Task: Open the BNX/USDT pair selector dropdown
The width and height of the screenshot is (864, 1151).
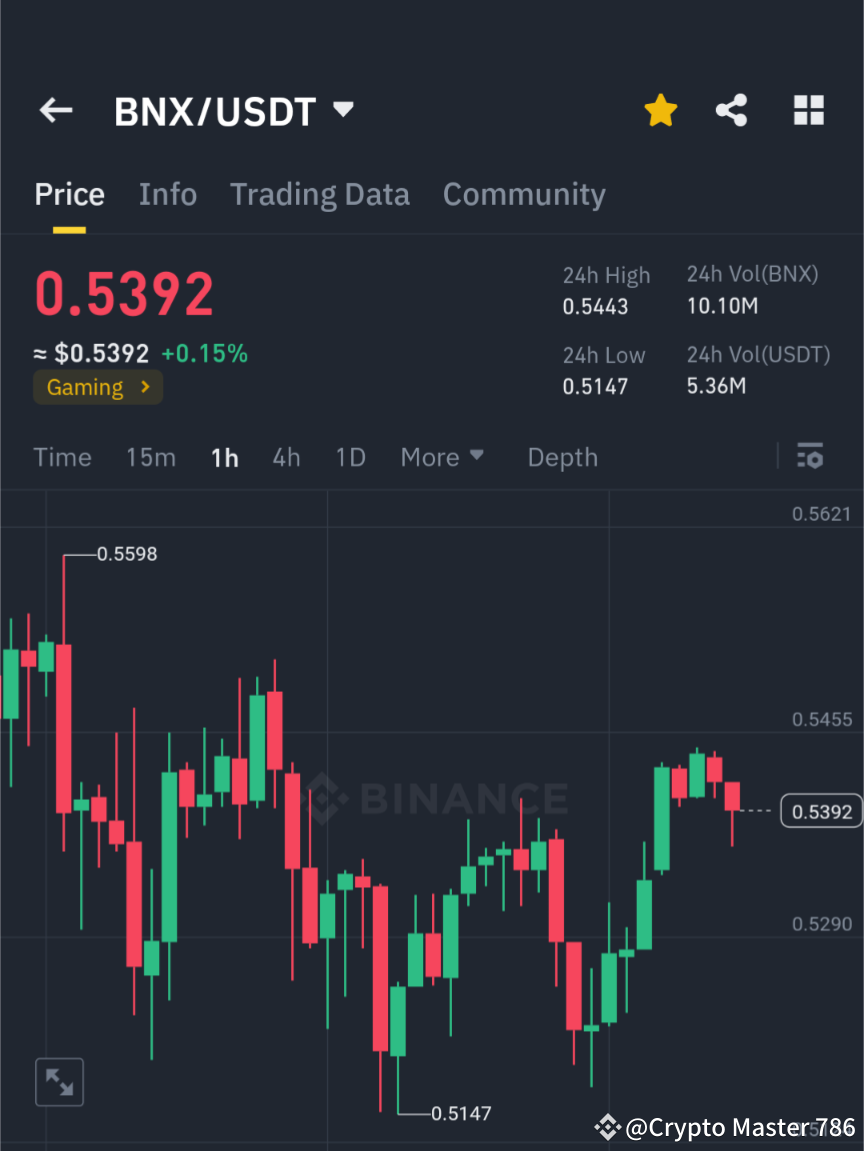Action: pos(341,111)
